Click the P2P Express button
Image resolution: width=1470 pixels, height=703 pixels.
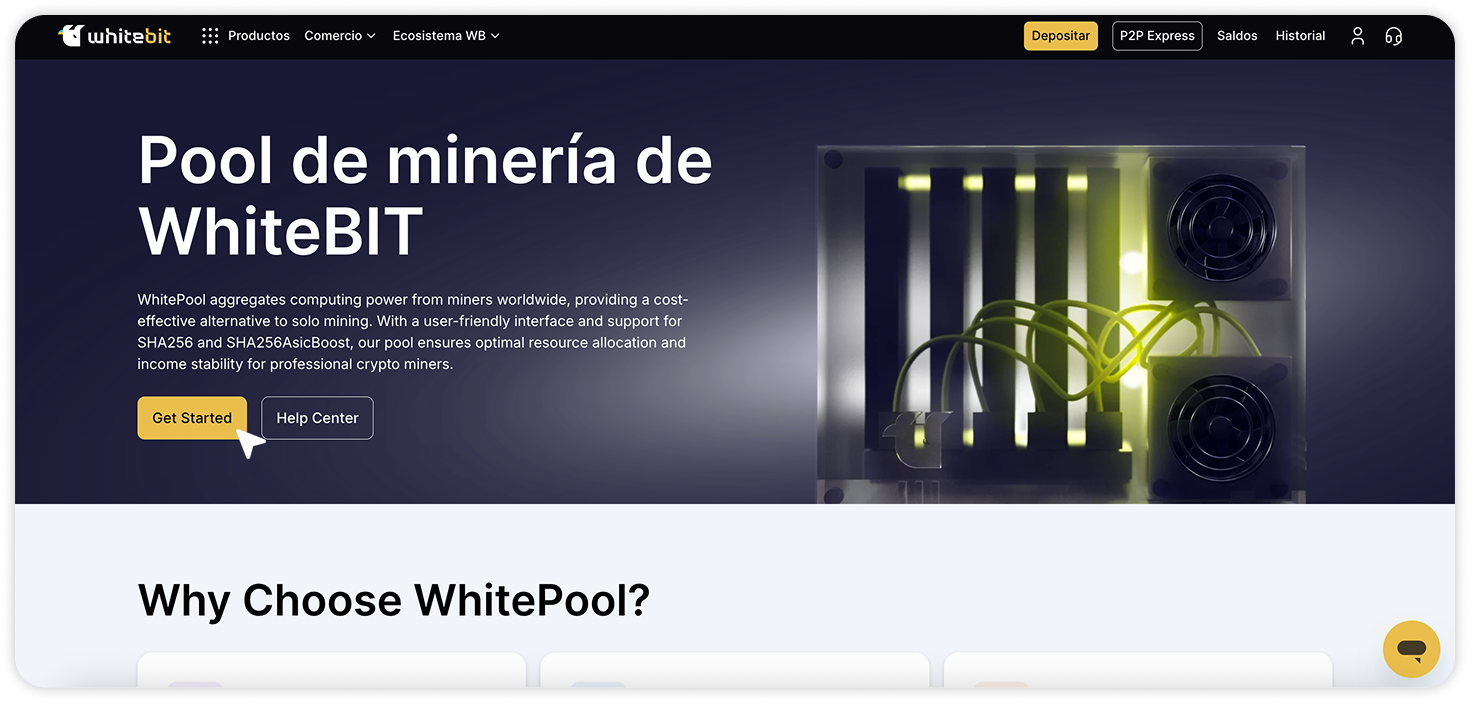pyautogui.click(x=1157, y=36)
